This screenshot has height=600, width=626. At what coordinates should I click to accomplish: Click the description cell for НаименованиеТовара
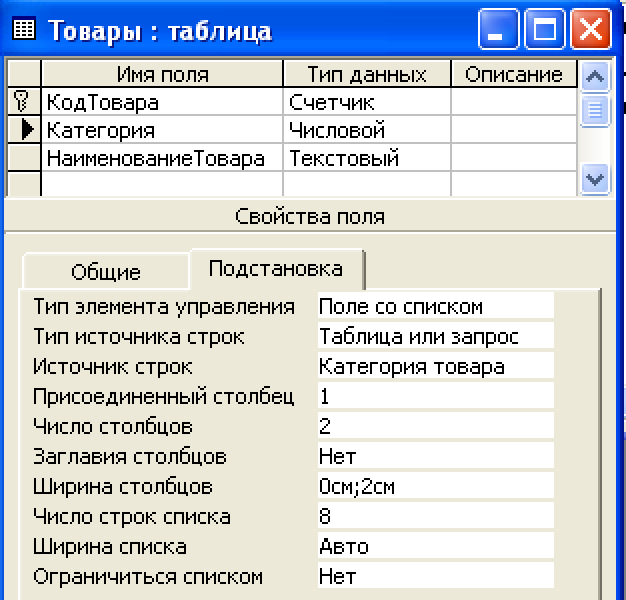pyautogui.click(x=514, y=158)
